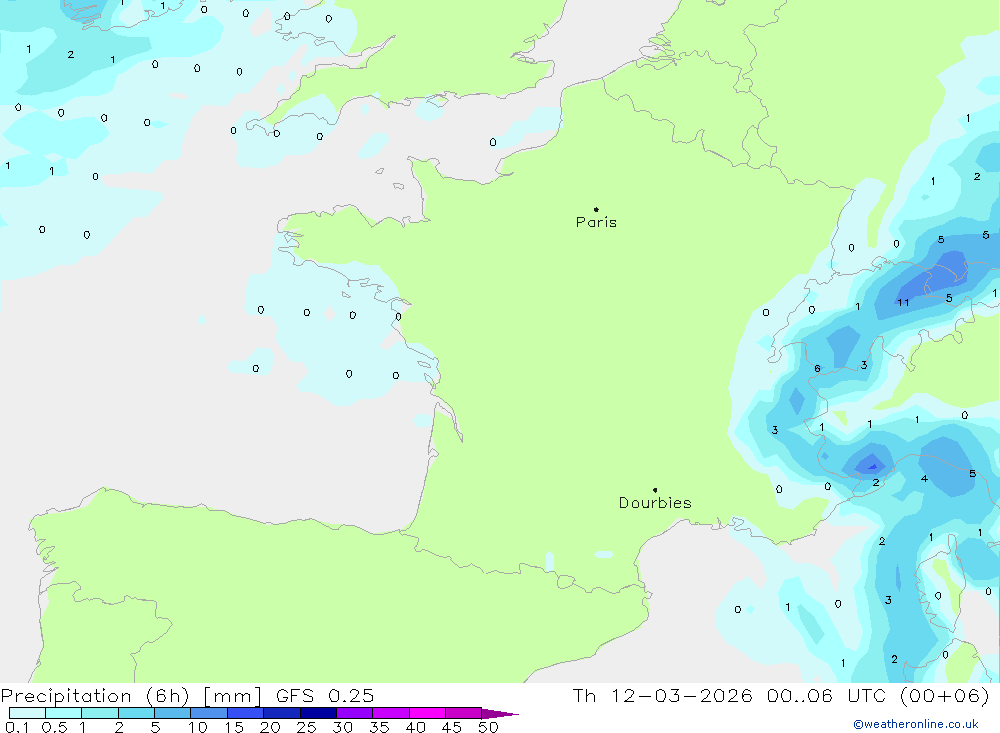Click the '25' legend scale label
The height and width of the screenshot is (733, 1000).
tap(306, 727)
